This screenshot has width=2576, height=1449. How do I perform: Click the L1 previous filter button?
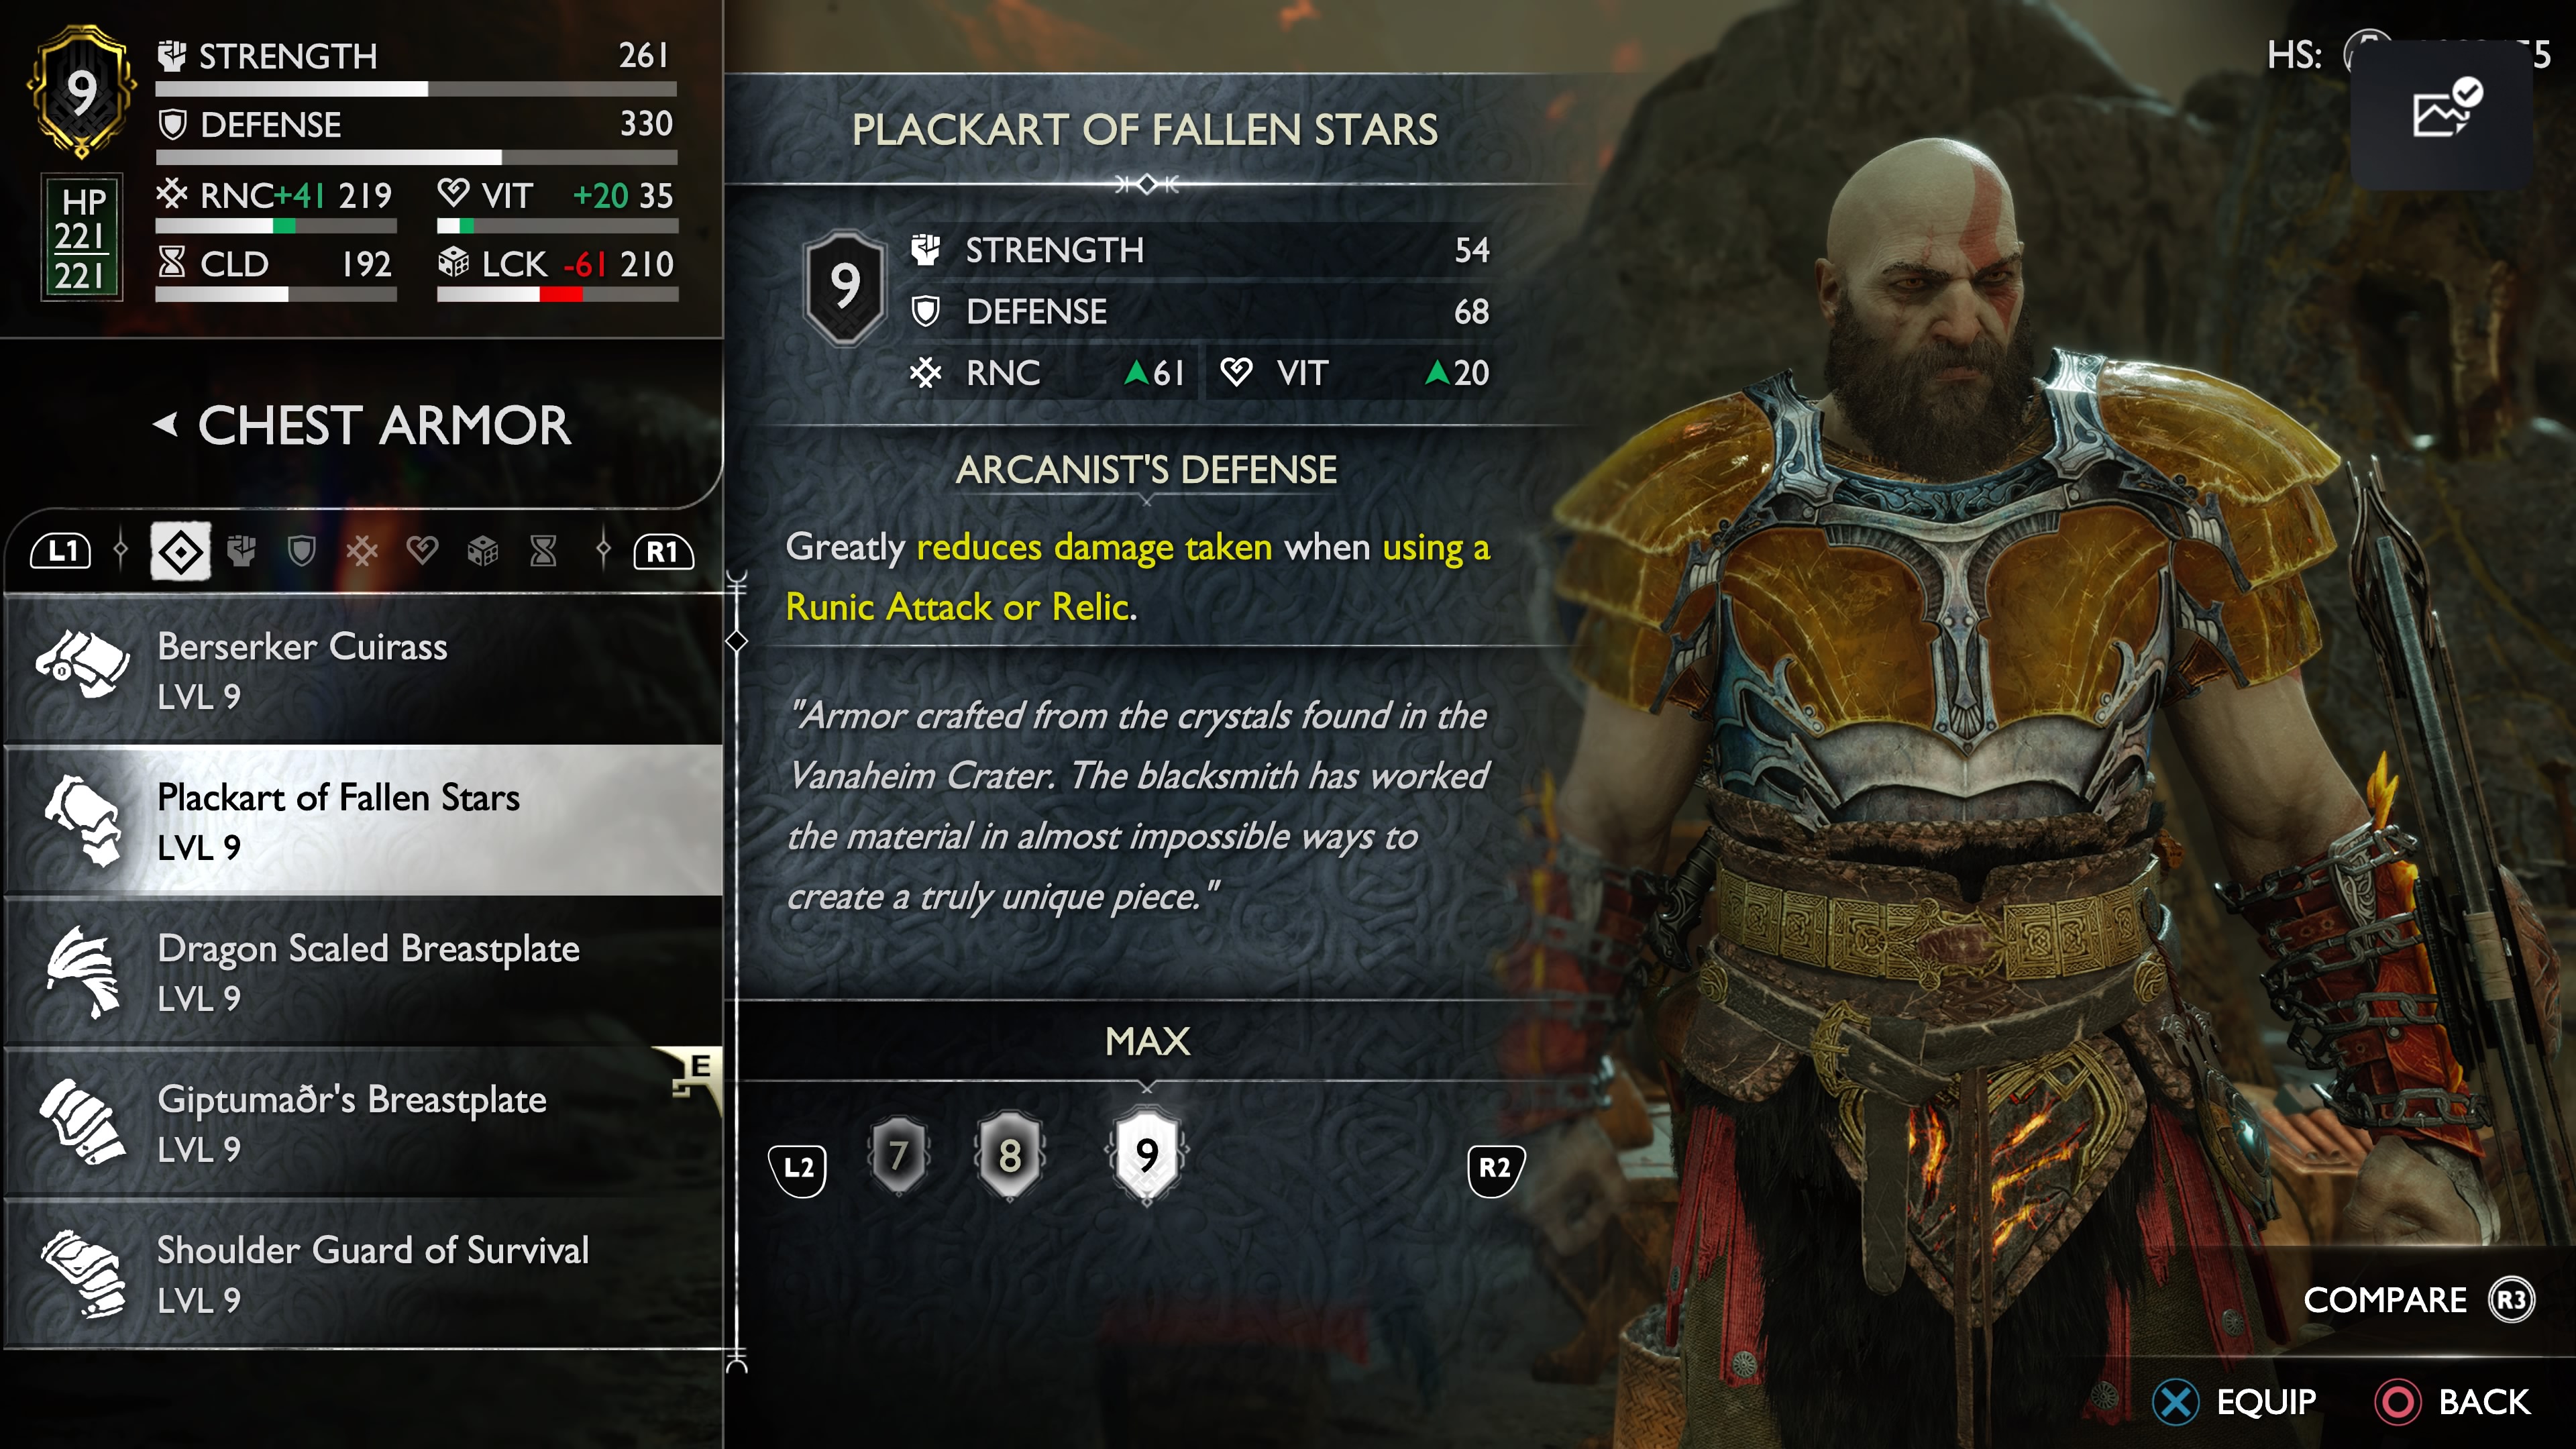(x=61, y=551)
